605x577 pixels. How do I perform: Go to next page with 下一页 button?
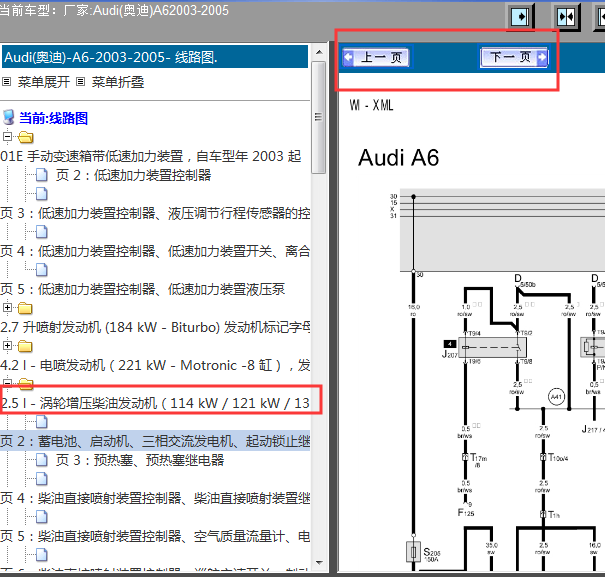[x=514, y=57]
